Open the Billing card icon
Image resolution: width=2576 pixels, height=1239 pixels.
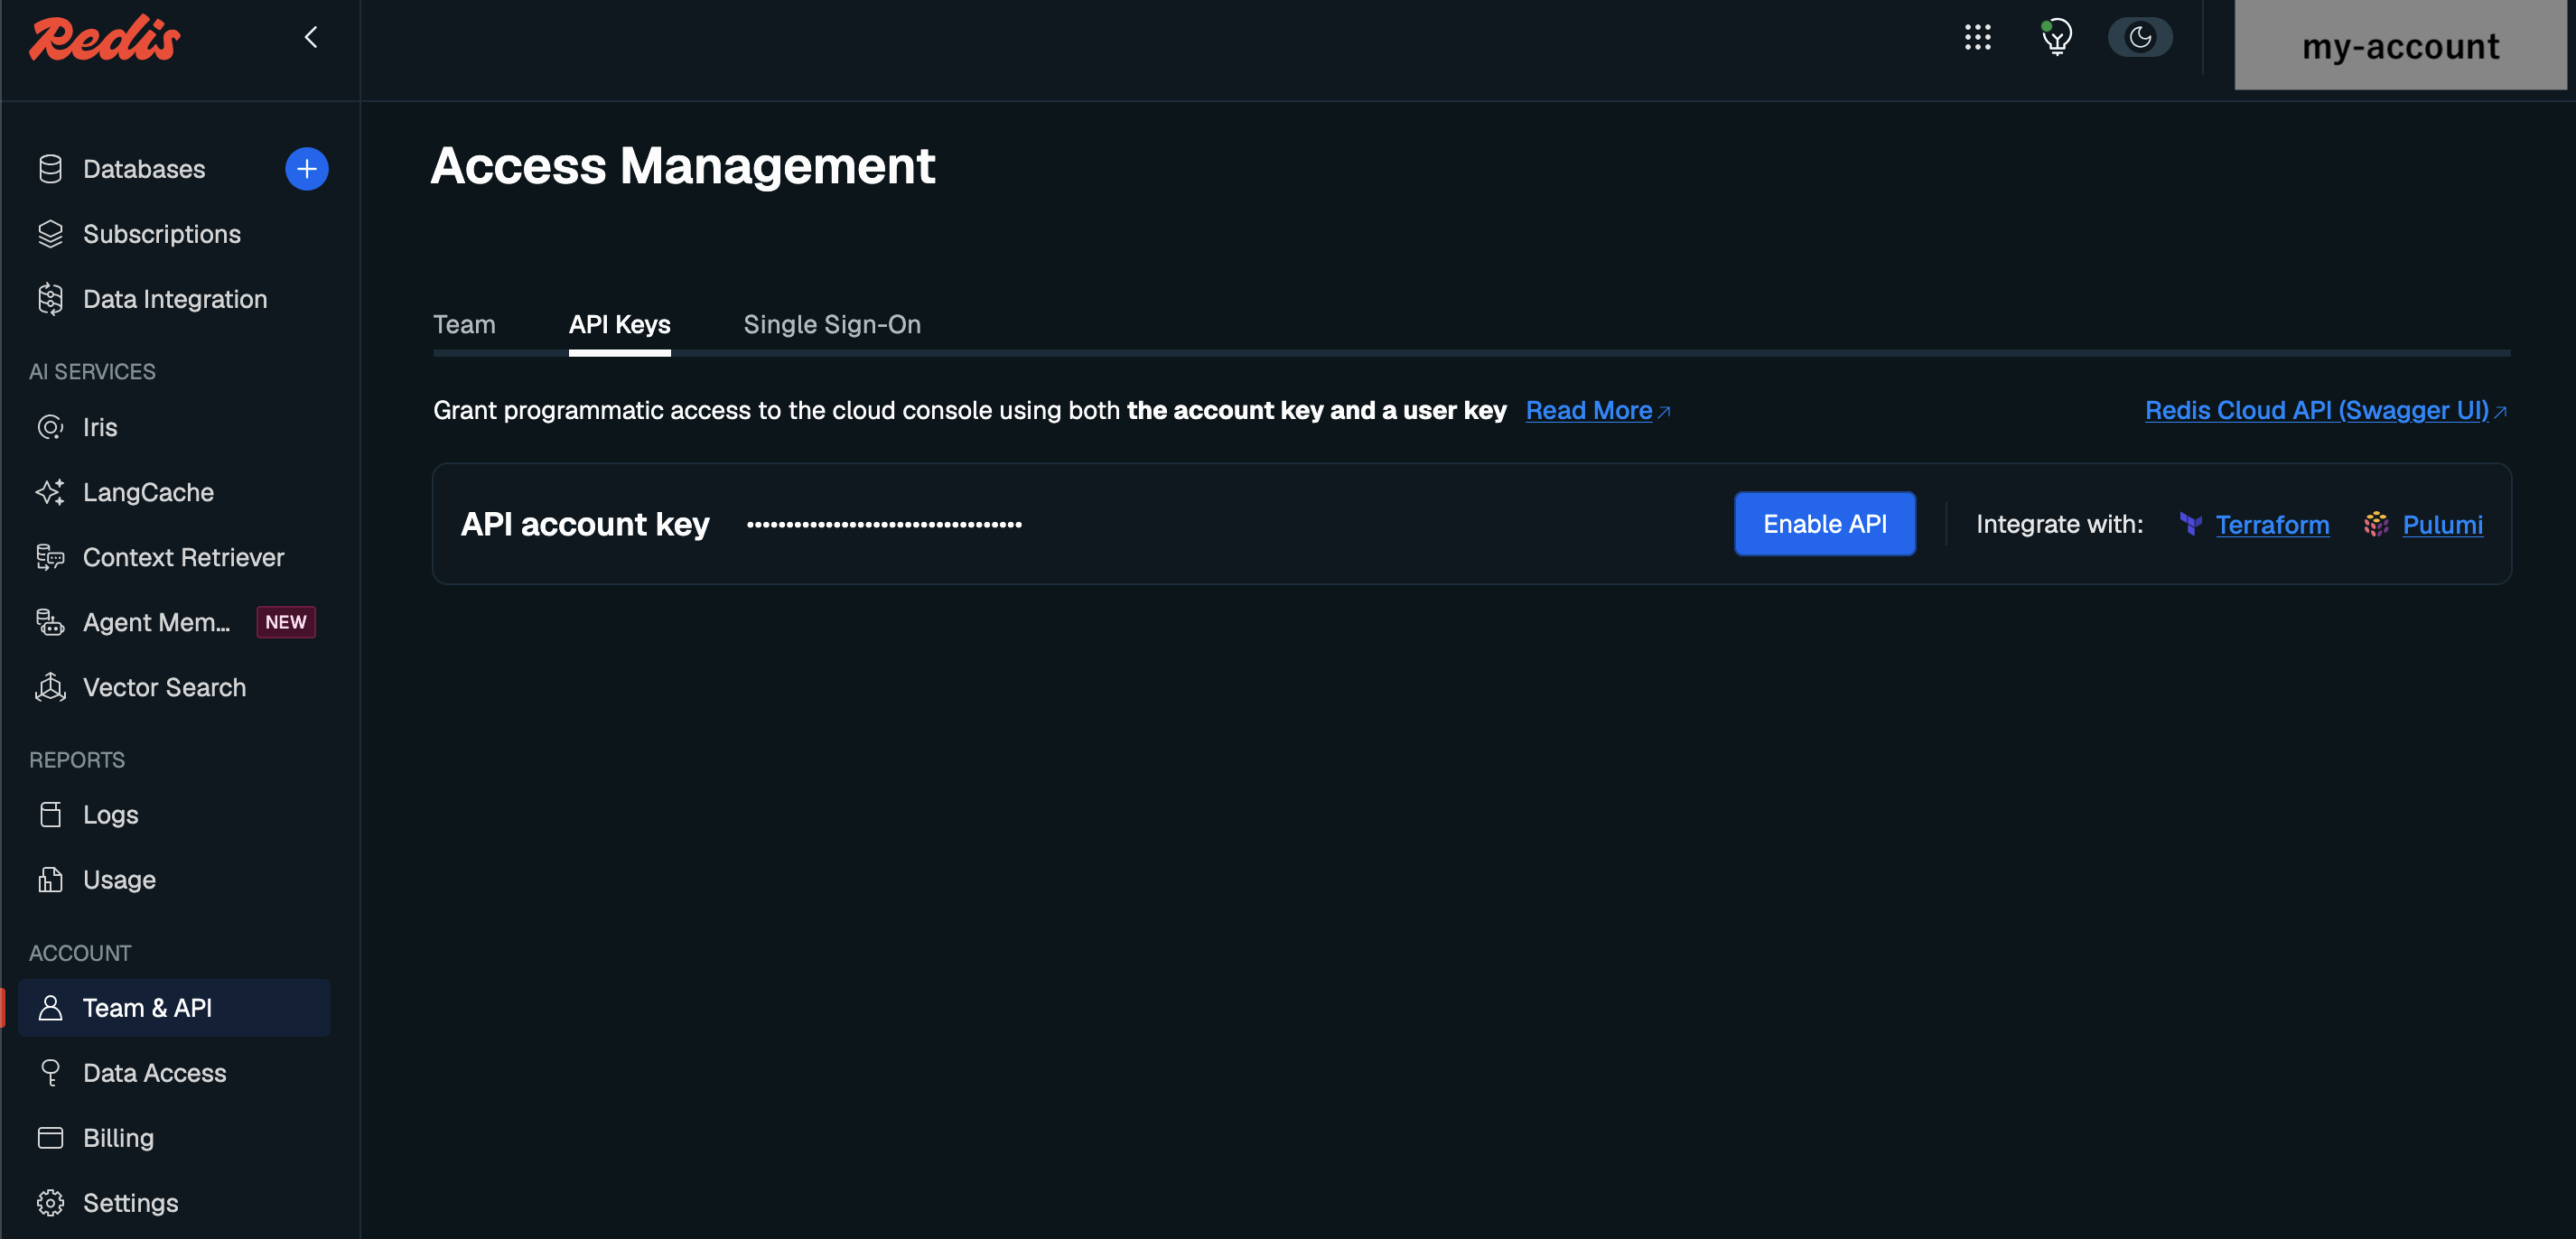pos(50,1138)
